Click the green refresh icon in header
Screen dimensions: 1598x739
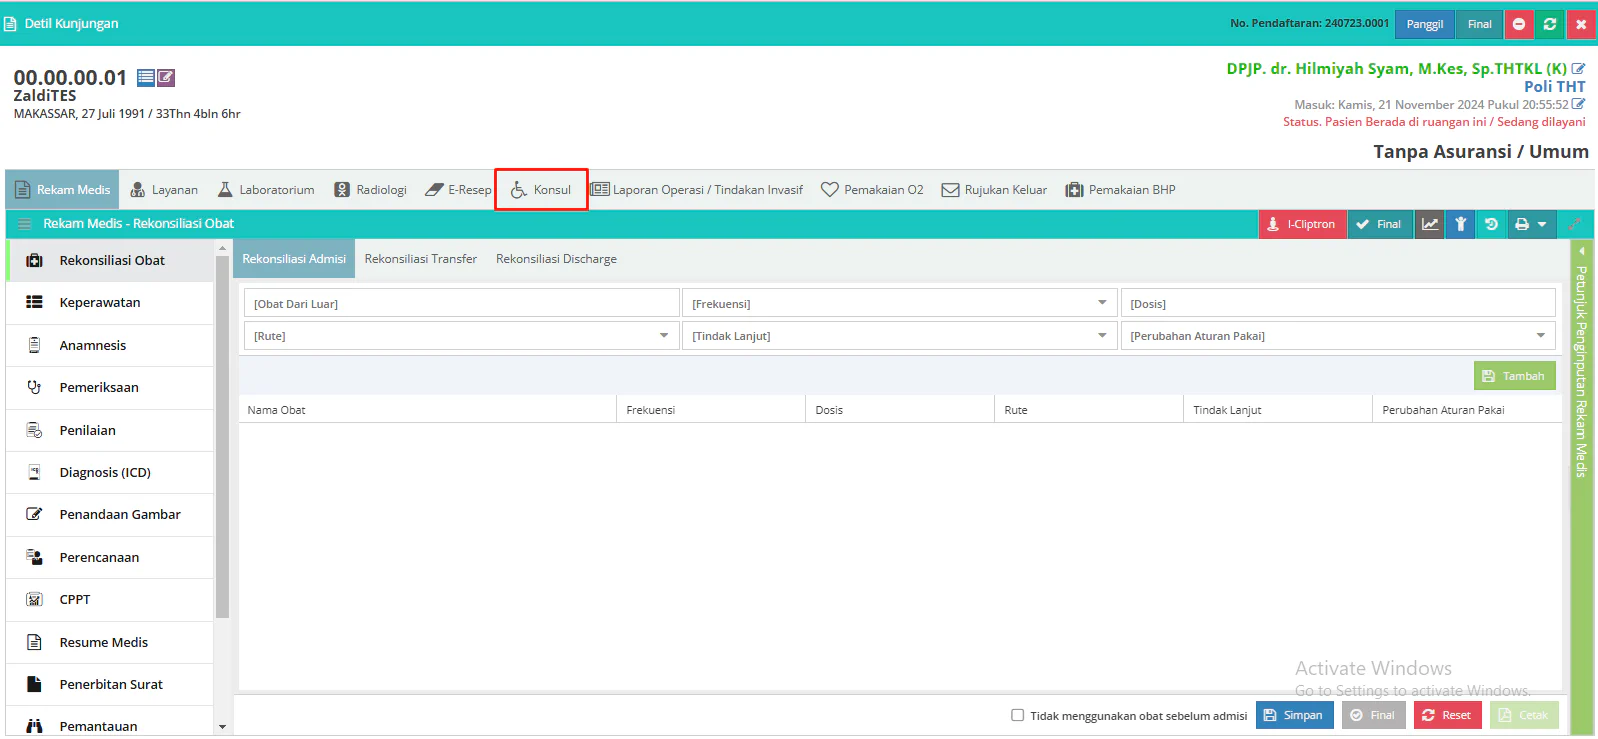pos(1549,24)
